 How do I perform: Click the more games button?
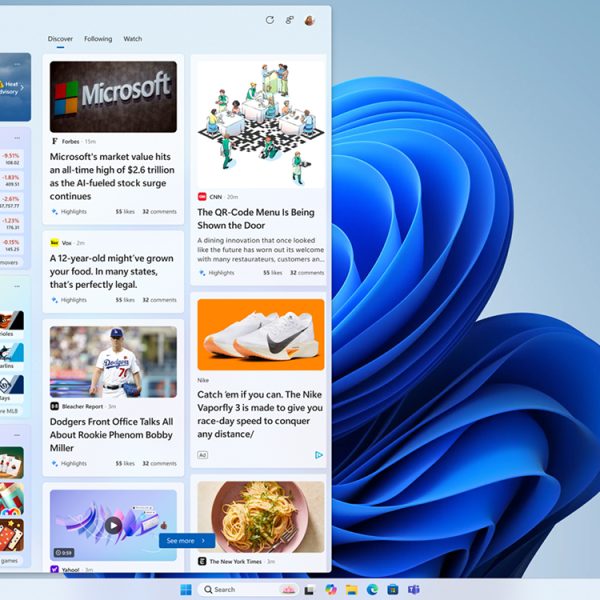click(10, 561)
